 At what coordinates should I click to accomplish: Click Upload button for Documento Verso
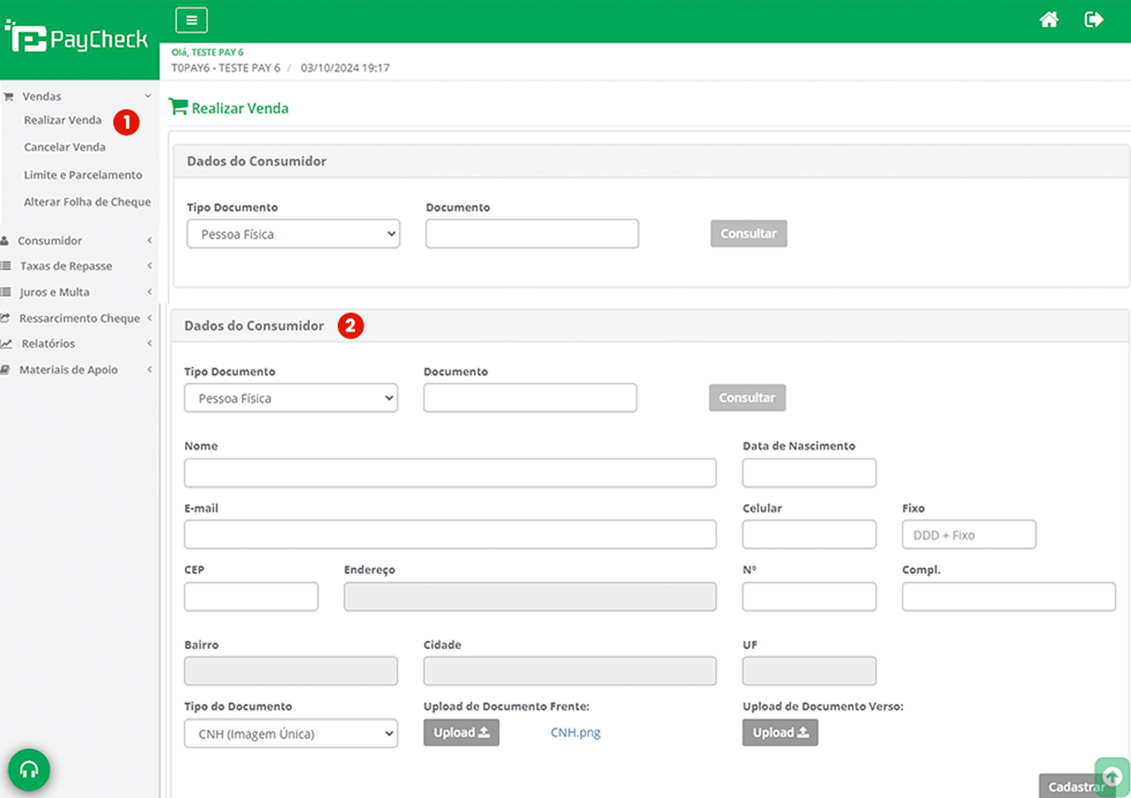click(x=780, y=732)
